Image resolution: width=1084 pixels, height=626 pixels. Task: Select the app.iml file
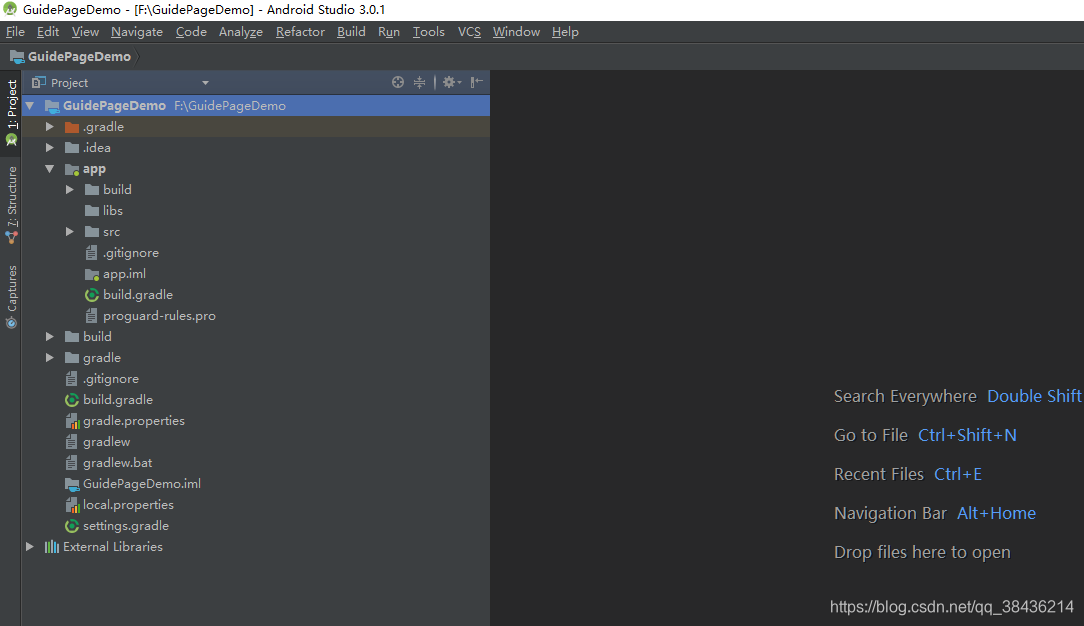click(x=124, y=274)
